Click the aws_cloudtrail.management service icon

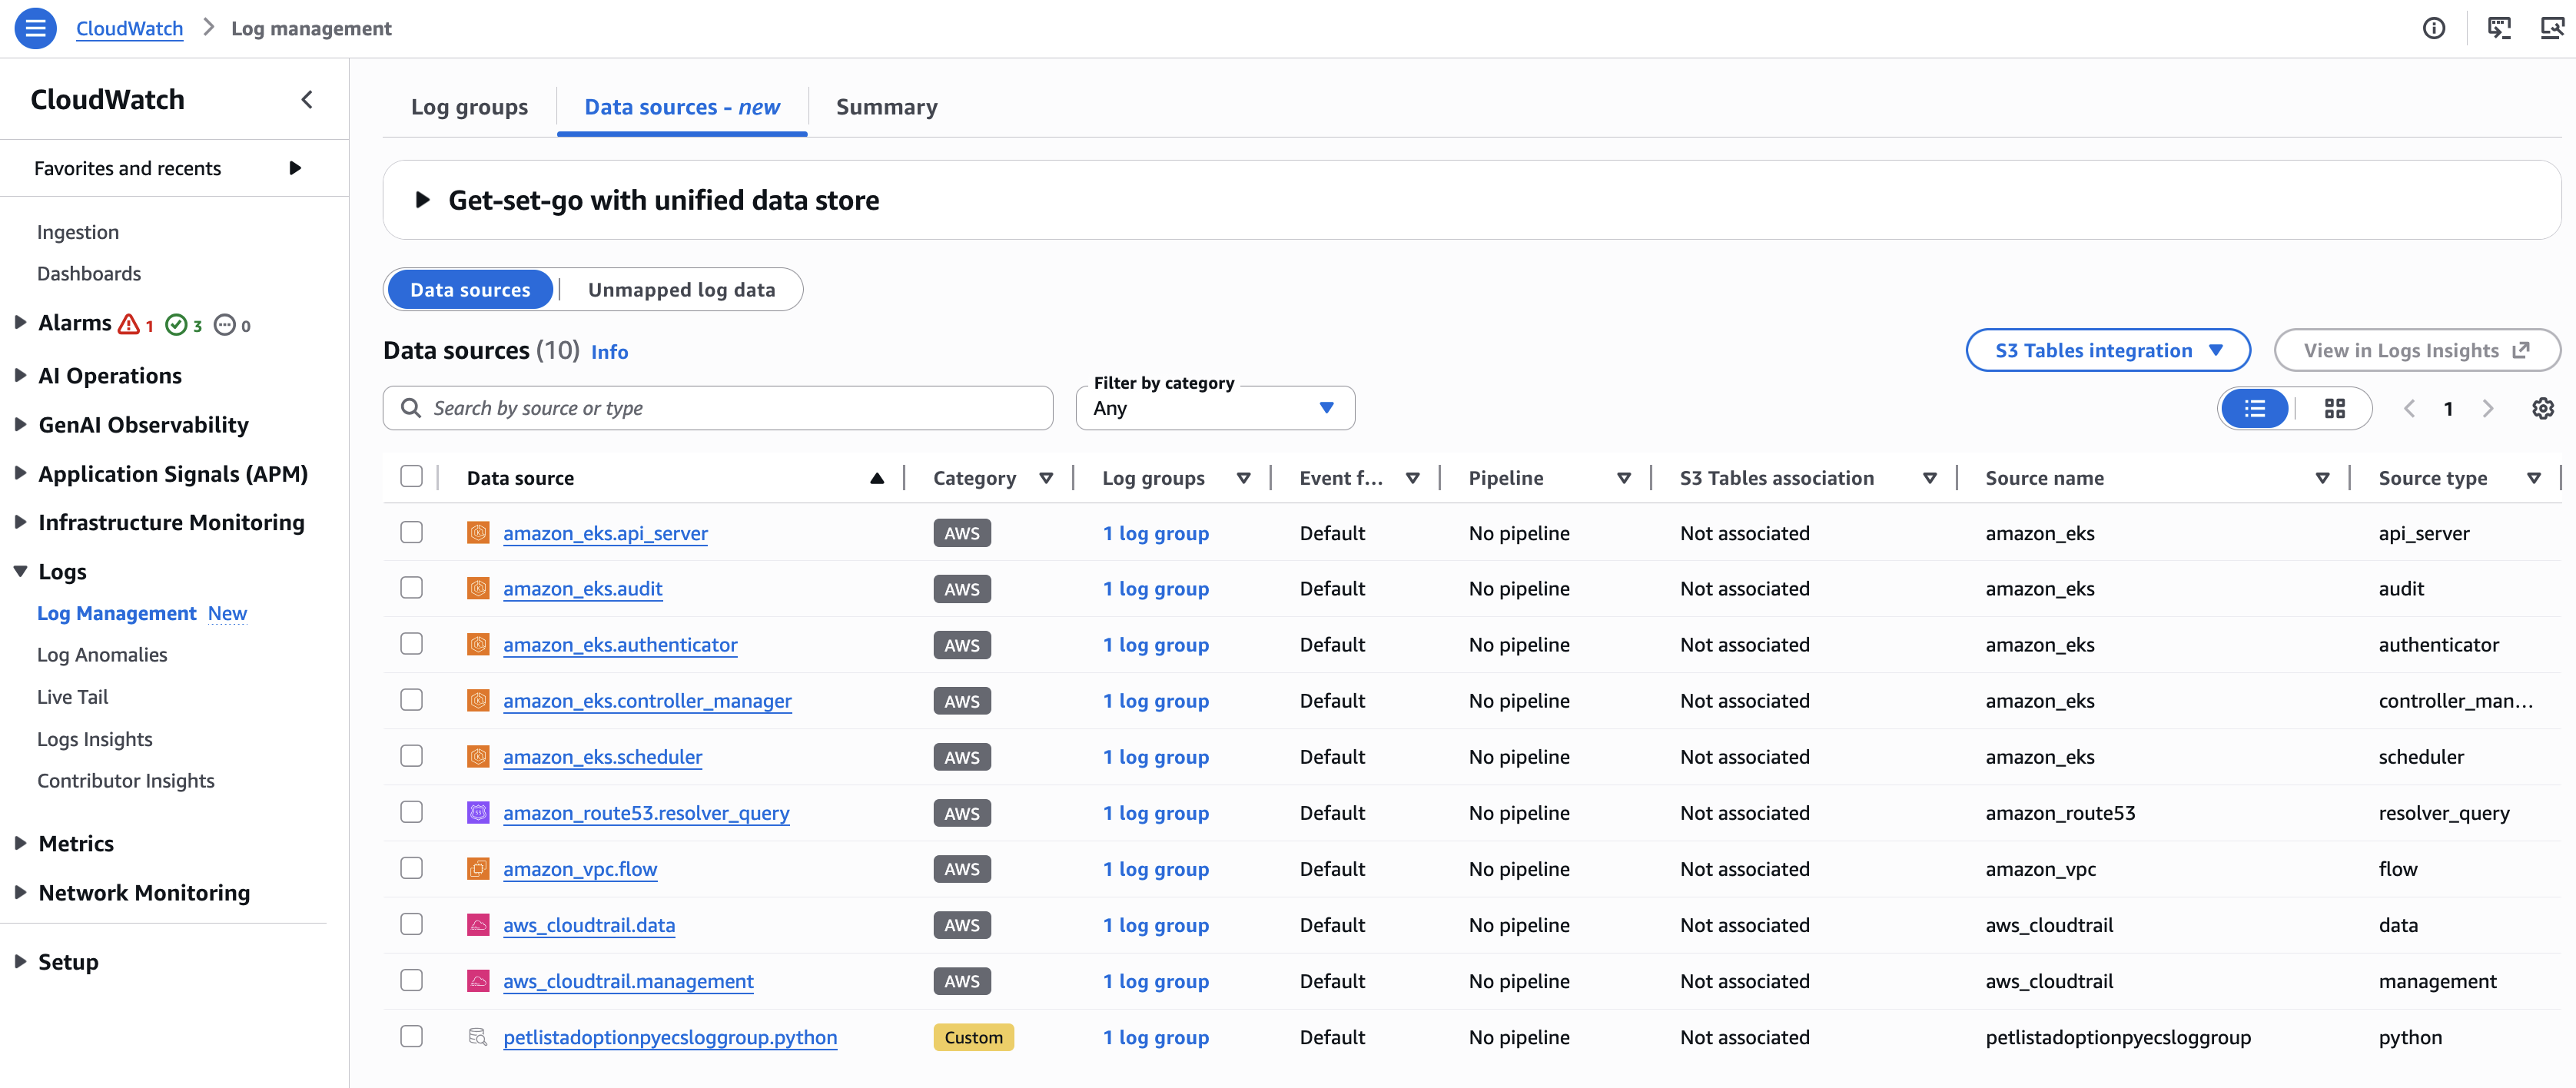(478, 981)
